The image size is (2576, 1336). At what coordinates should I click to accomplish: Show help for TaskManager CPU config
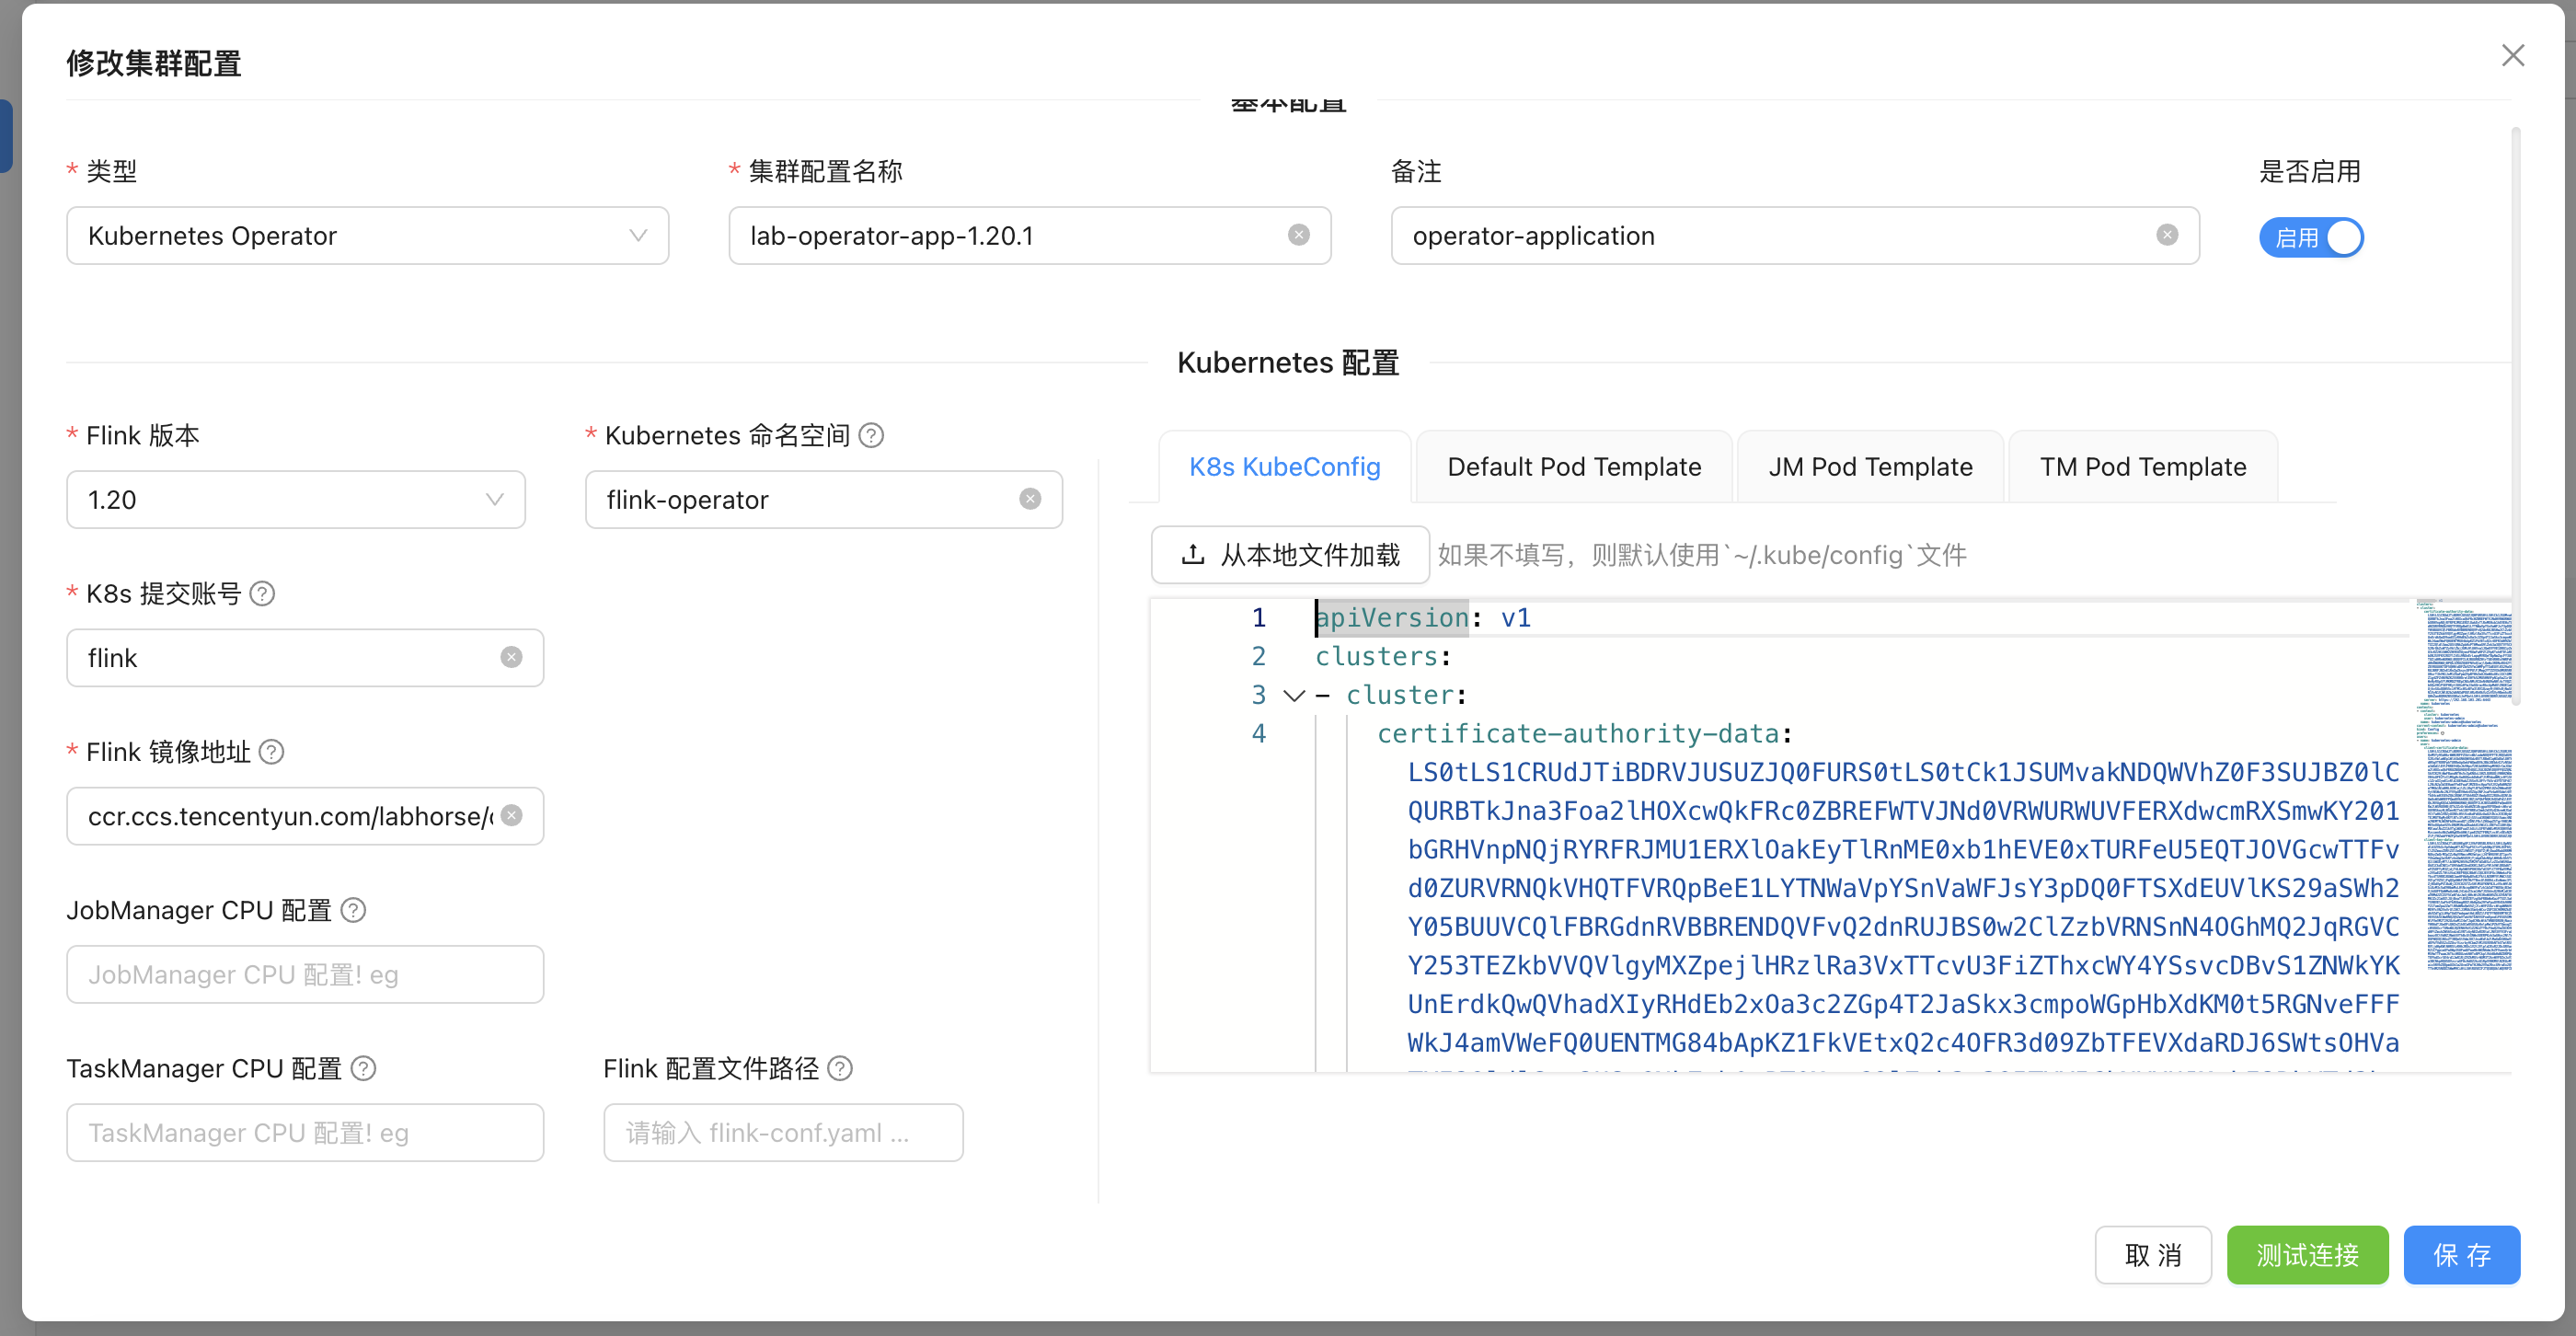click(364, 1069)
